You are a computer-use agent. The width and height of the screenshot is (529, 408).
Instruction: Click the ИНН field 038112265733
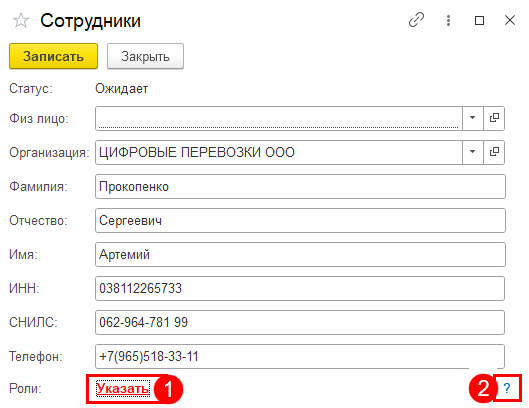[x=300, y=289]
